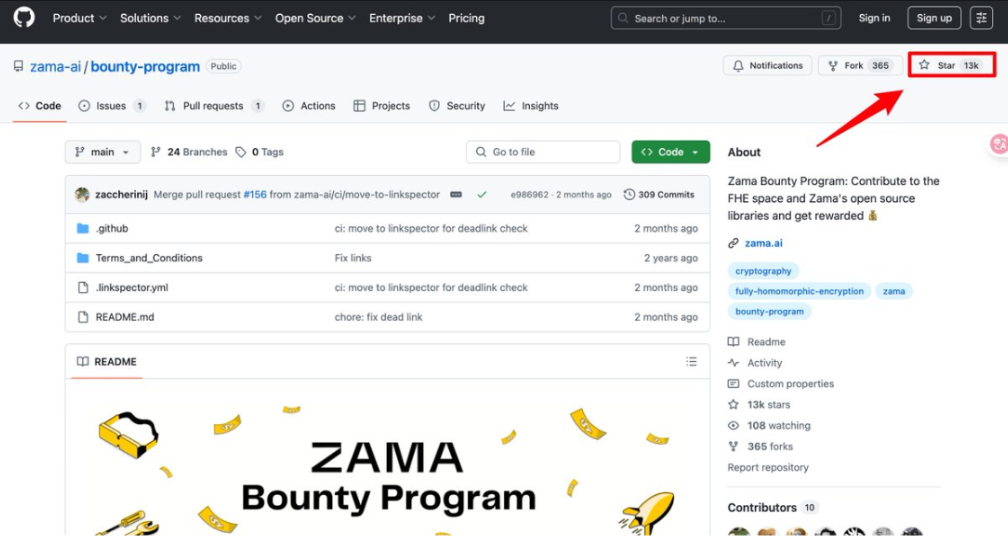Switch to the Code tab
This screenshot has height=542, width=1008.
(40, 105)
